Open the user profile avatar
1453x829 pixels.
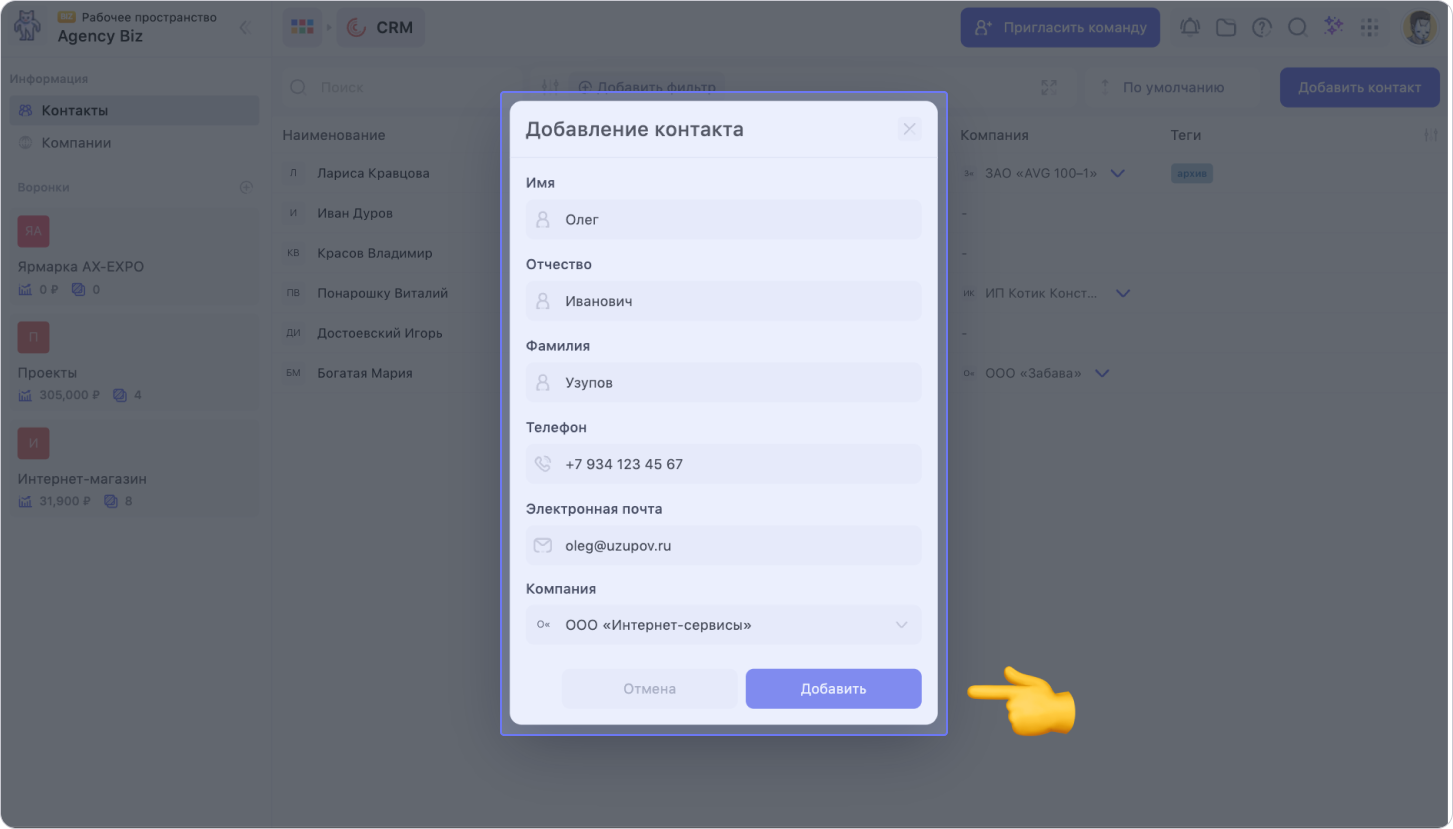pos(1419,27)
